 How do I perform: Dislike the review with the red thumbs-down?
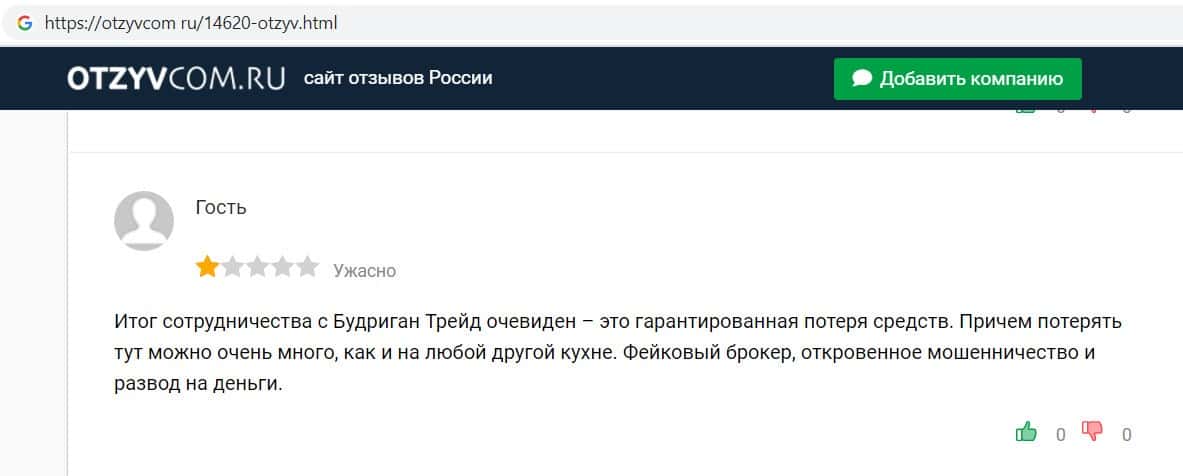[x=1092, y=431]
